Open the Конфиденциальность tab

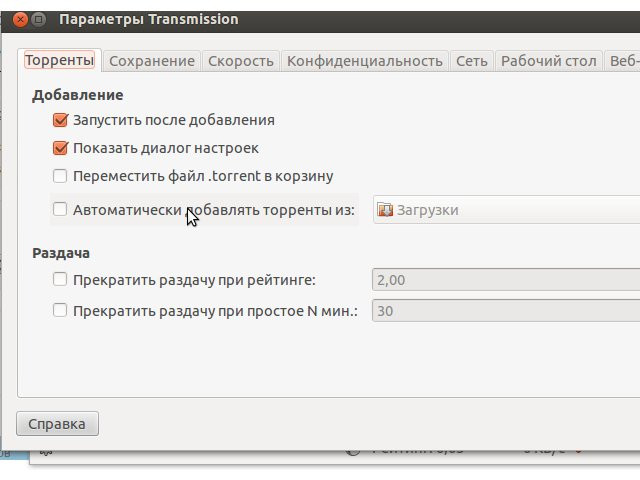pyautogui.click(x=365, y=61)
